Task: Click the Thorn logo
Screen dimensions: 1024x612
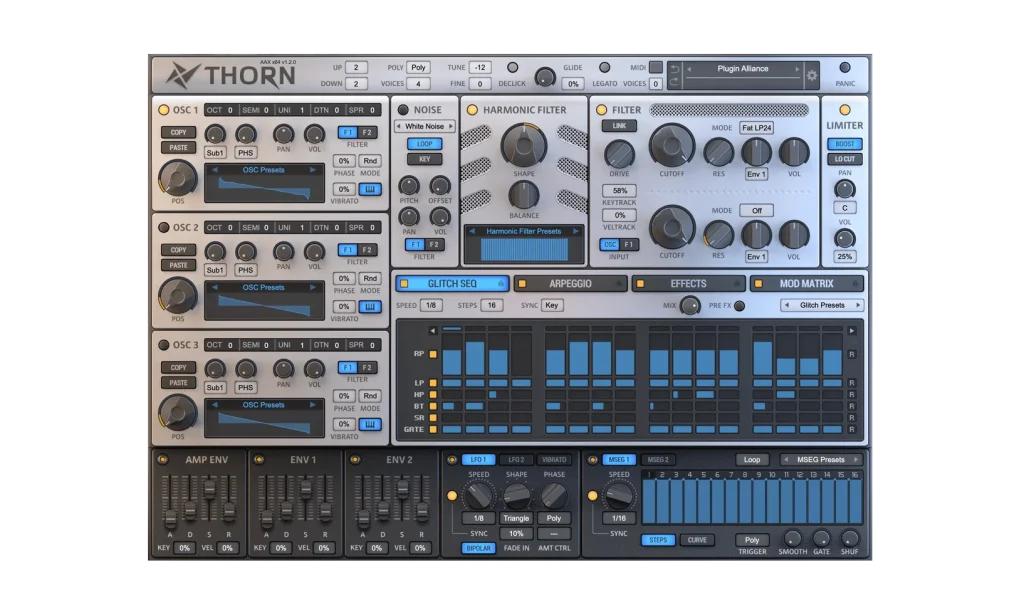Action: pos(230,76)
